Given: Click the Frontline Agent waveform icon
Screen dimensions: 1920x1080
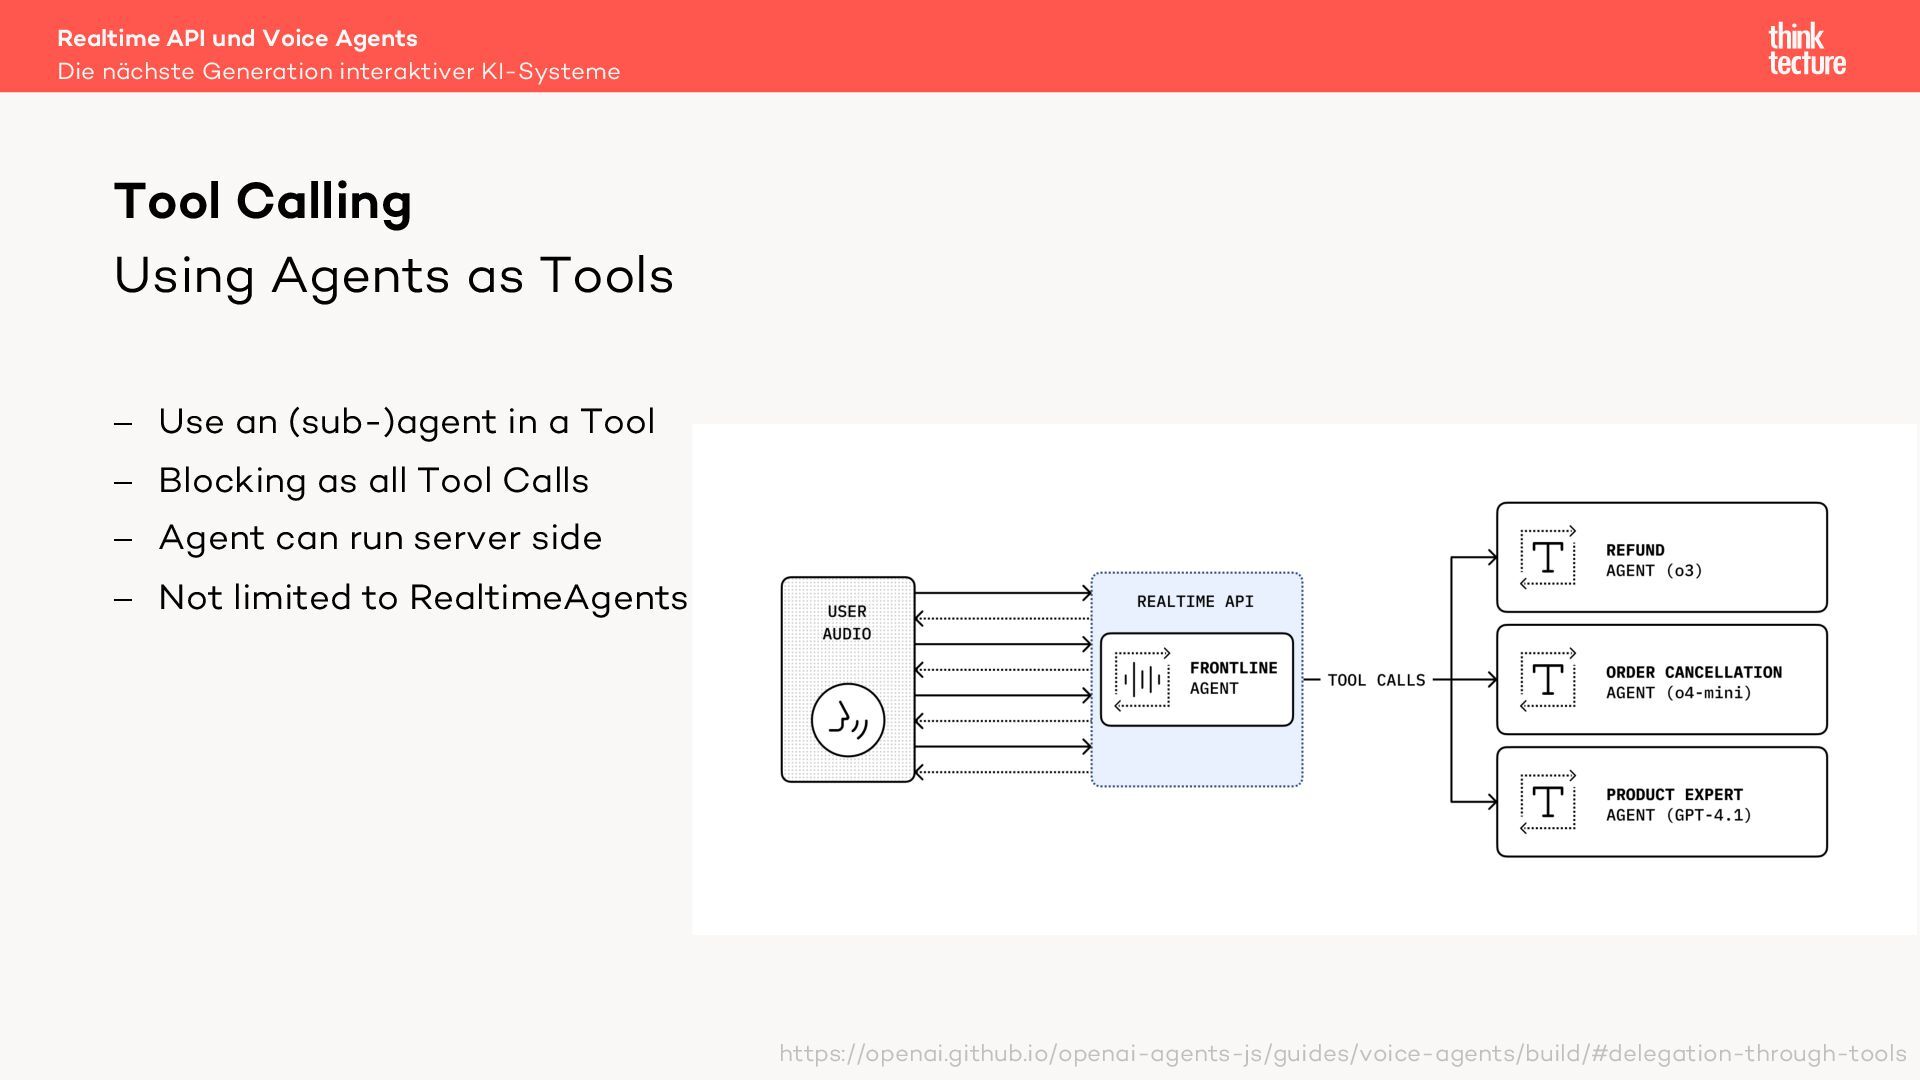Looking at the screenshot, I should click(x=1142, y=680).
